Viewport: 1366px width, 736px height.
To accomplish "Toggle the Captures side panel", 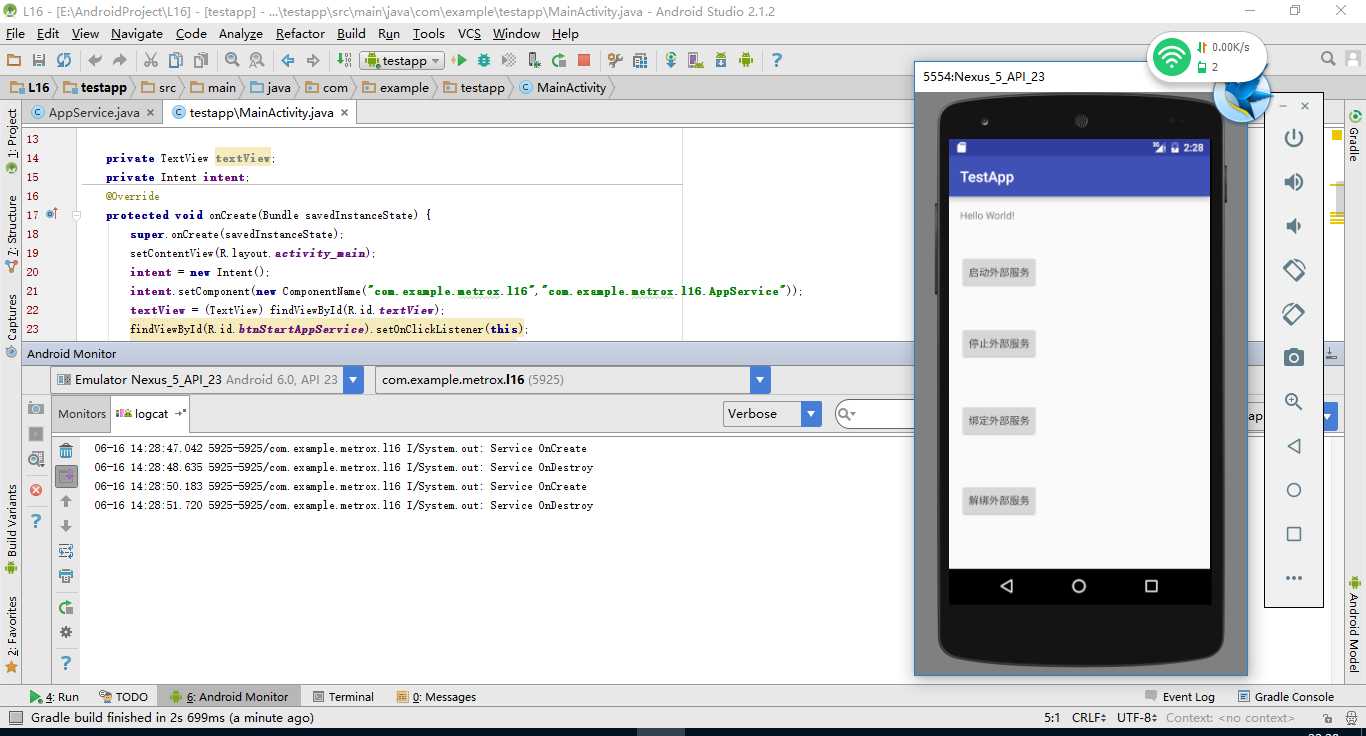I will (x=11, y=326).
